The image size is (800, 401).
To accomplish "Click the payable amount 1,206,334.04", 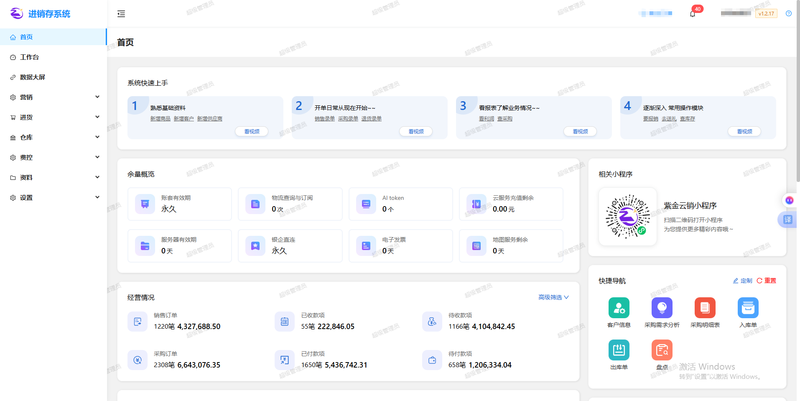I will point(490,365).
